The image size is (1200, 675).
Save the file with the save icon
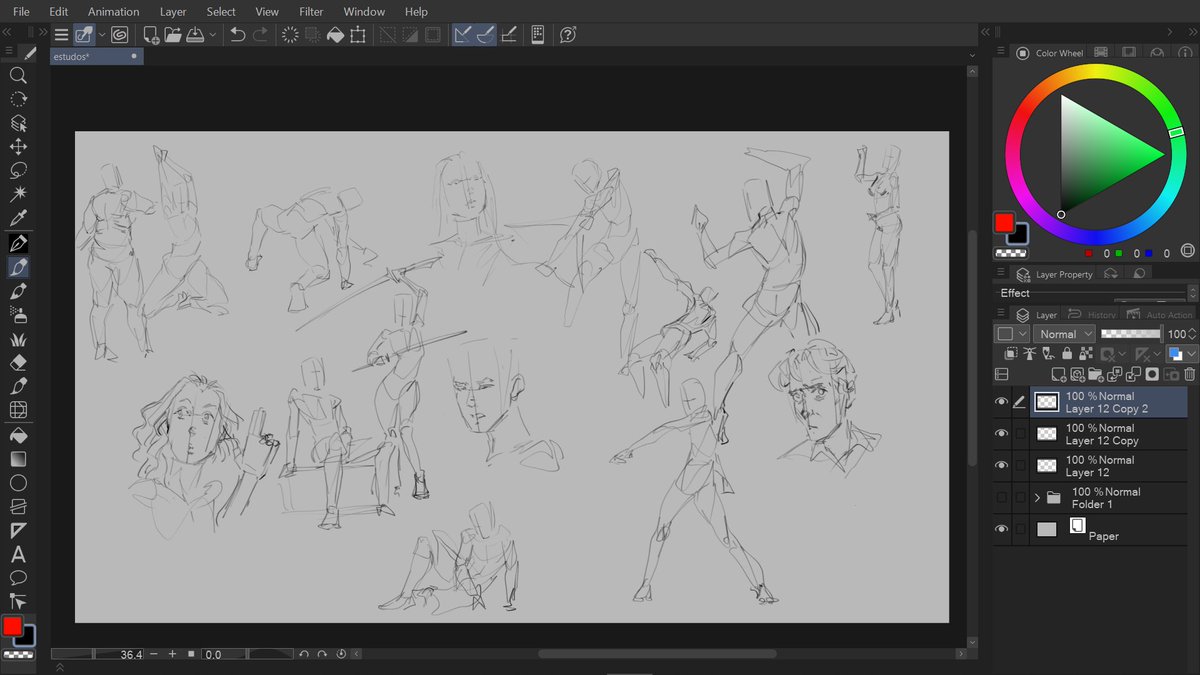(194, 35)
